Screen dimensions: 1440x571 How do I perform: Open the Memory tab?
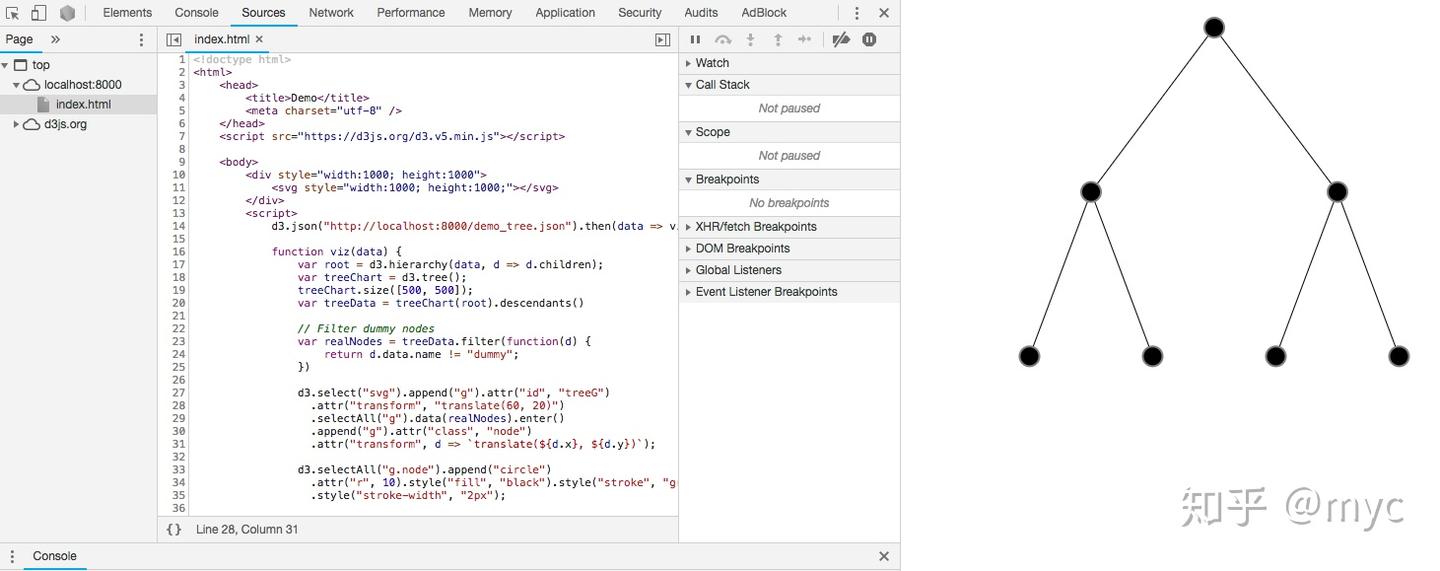[490, 13]
